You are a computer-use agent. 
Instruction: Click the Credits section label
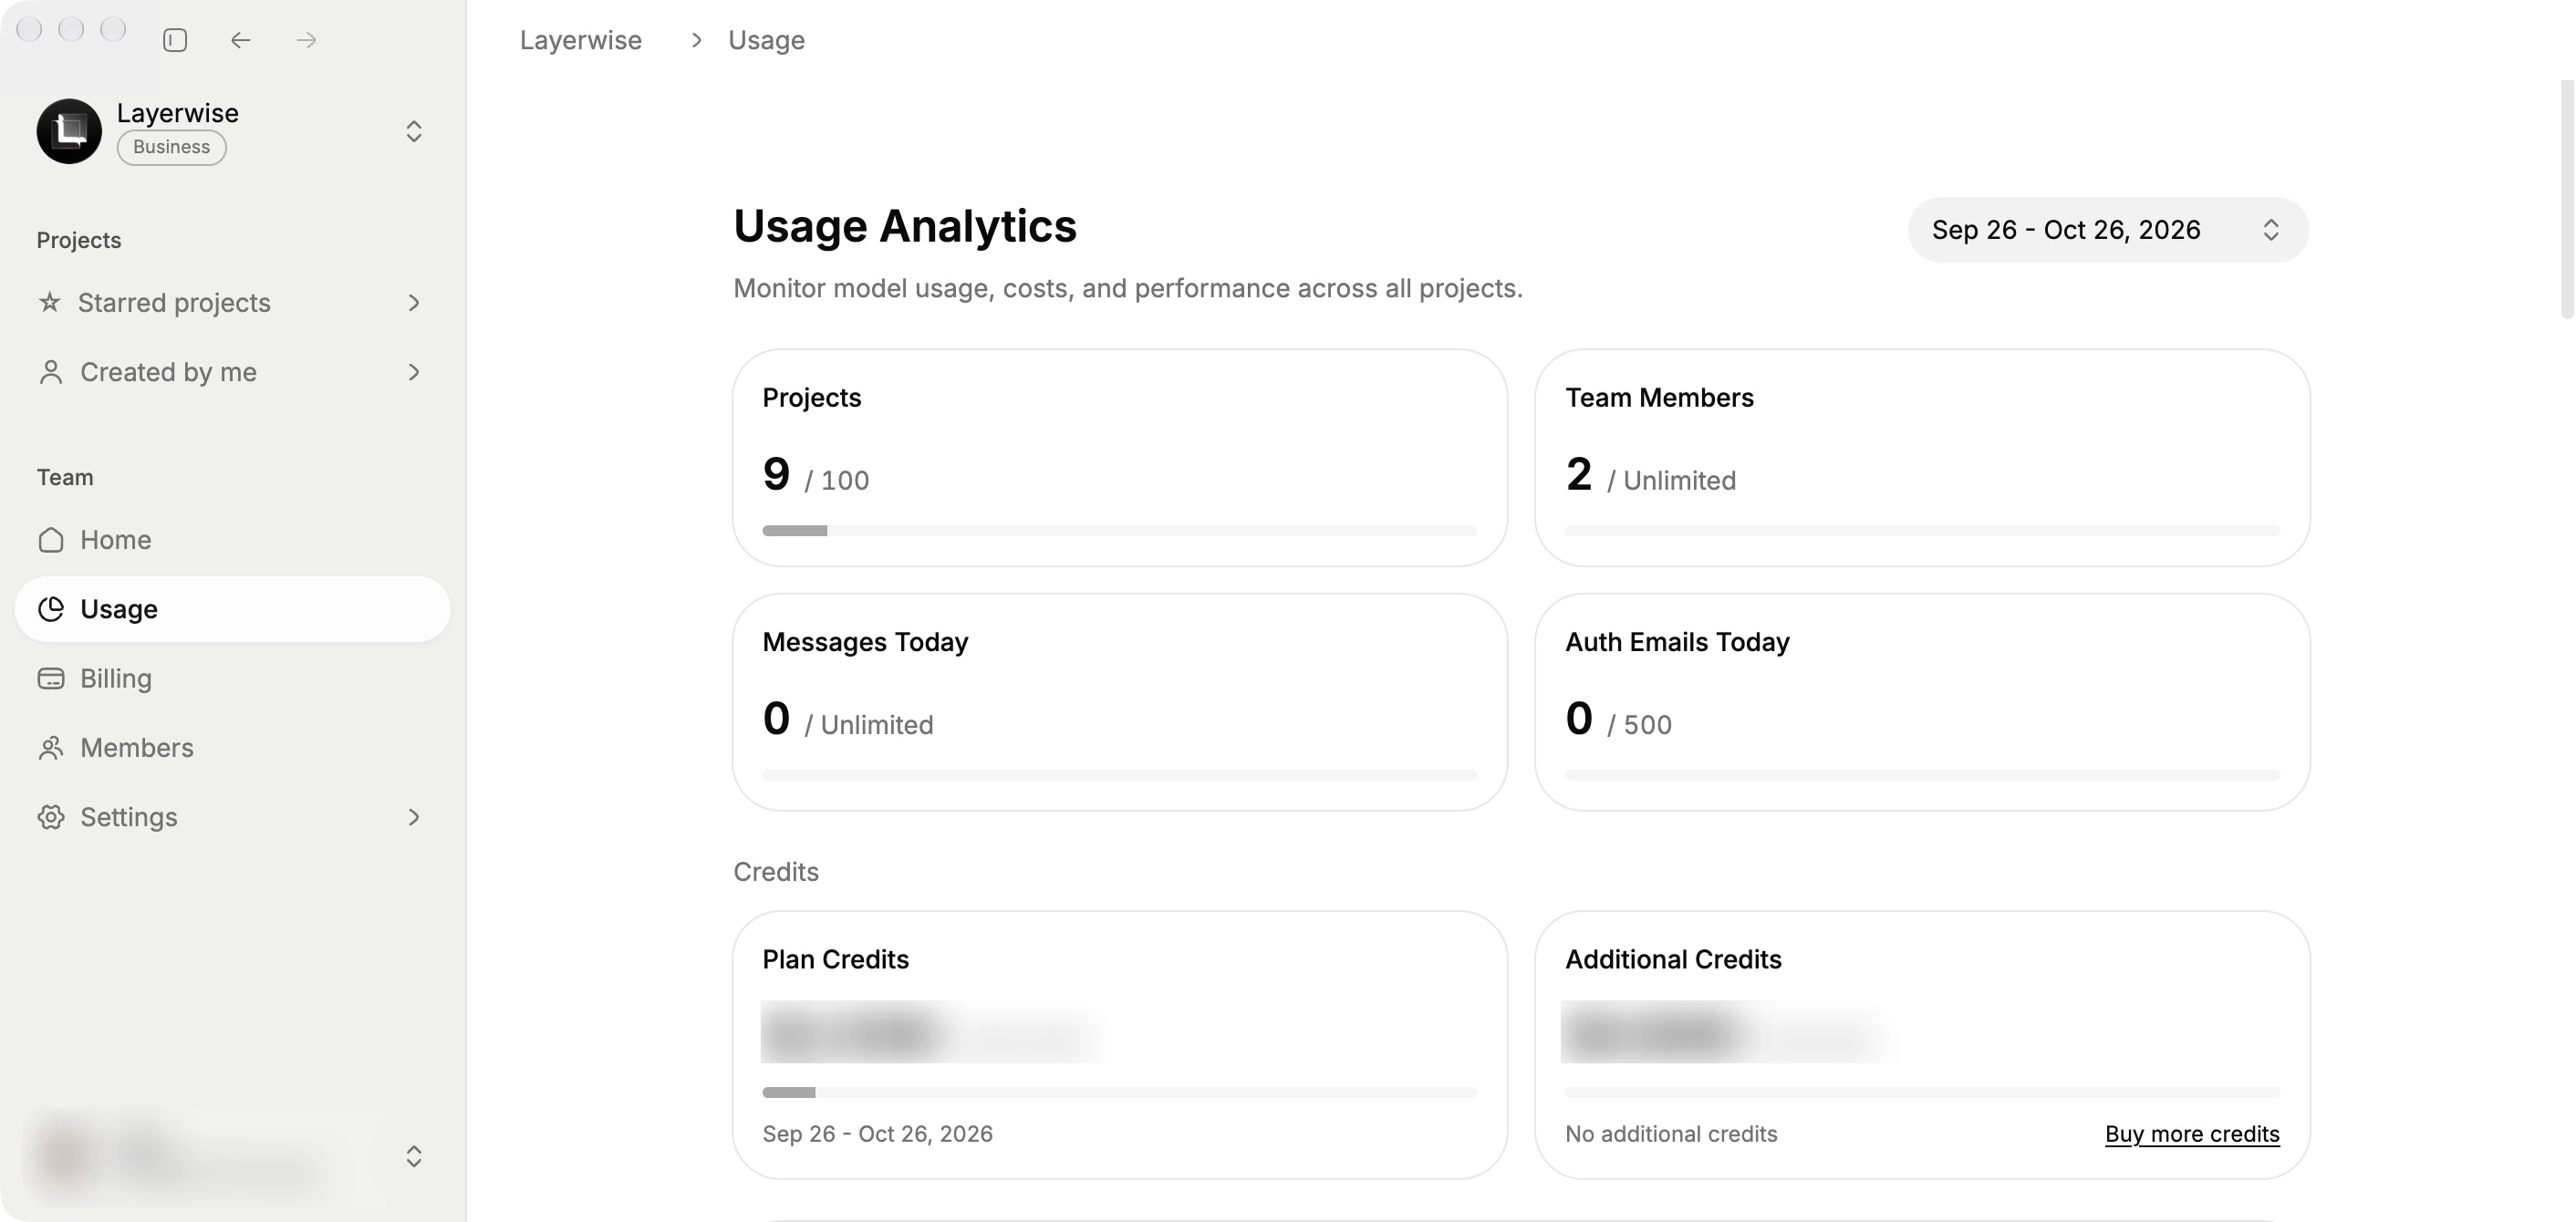(x=776, y=872)
